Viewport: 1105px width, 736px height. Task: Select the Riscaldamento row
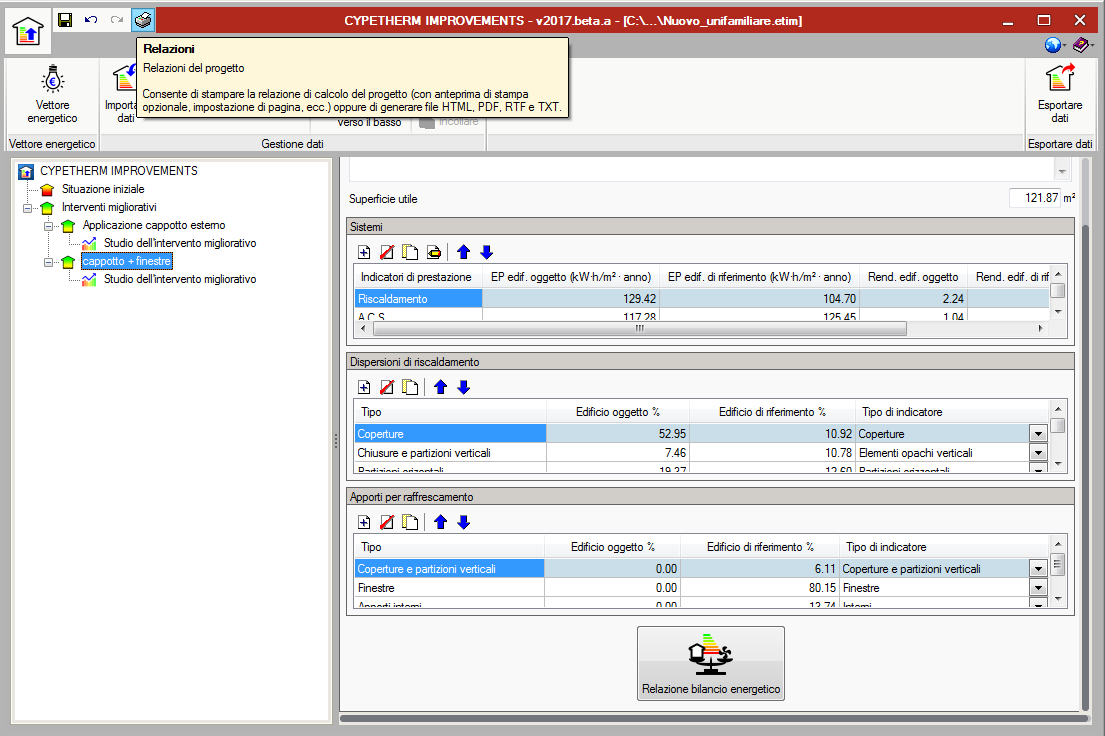(x=703, y=298)
